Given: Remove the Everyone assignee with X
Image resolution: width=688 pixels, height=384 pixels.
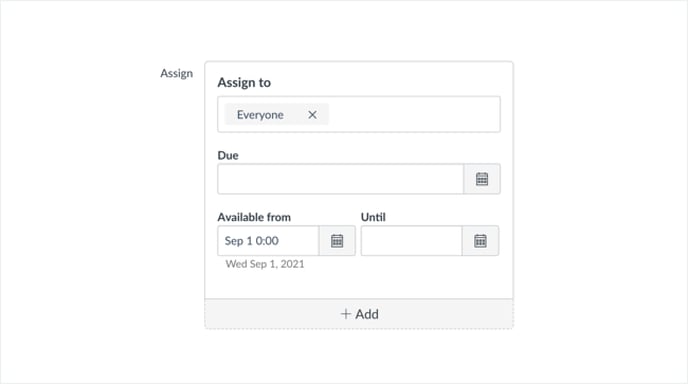Looking at the screenshot, I should pos(312,115).
